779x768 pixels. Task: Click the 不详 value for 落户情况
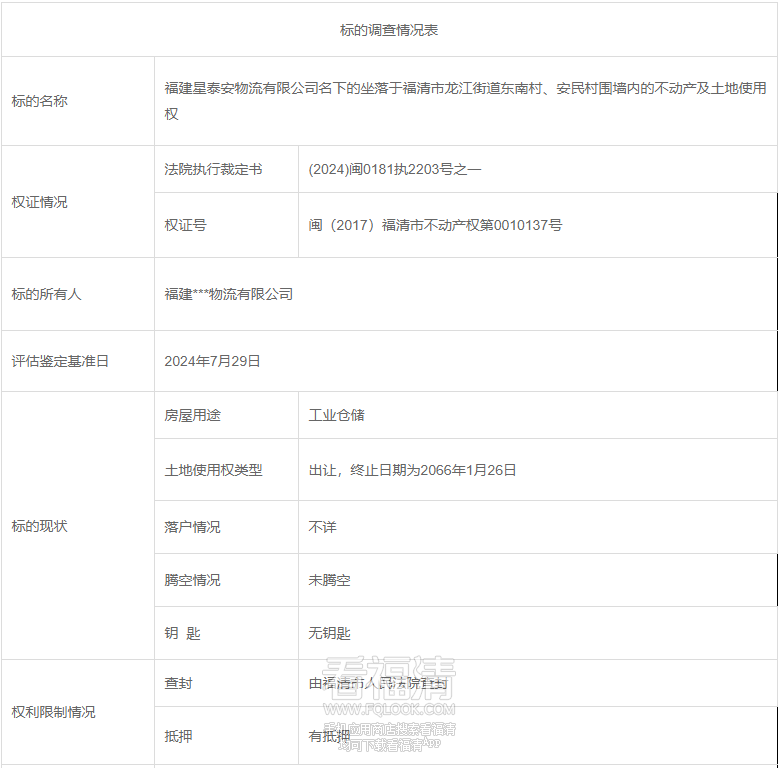(323, 527)
